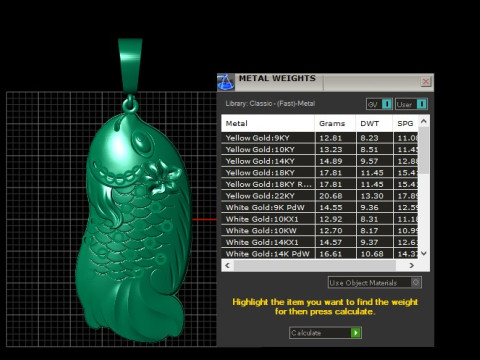
Task: Select the White Gold:14KX1 row
Action: coord(319,242)
